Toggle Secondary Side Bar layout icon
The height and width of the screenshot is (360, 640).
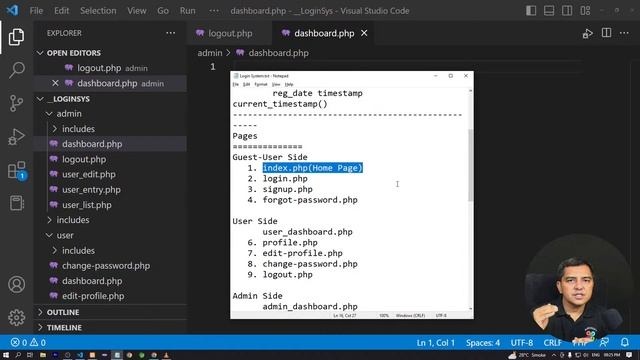coord(567,11)
